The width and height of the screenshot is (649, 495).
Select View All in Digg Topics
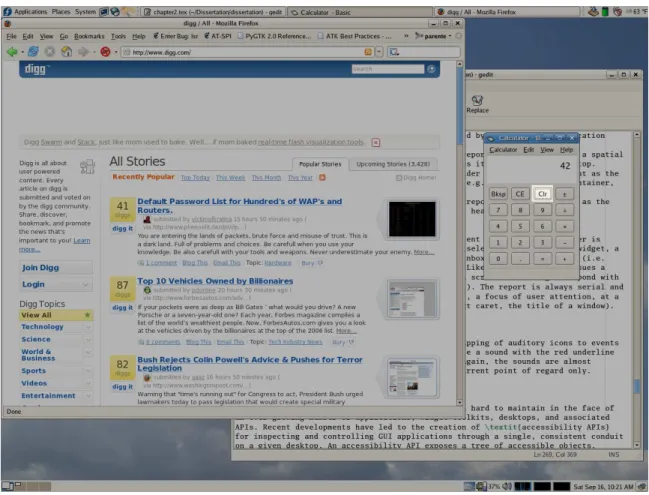pyautogui.click(x=56, y=315)
